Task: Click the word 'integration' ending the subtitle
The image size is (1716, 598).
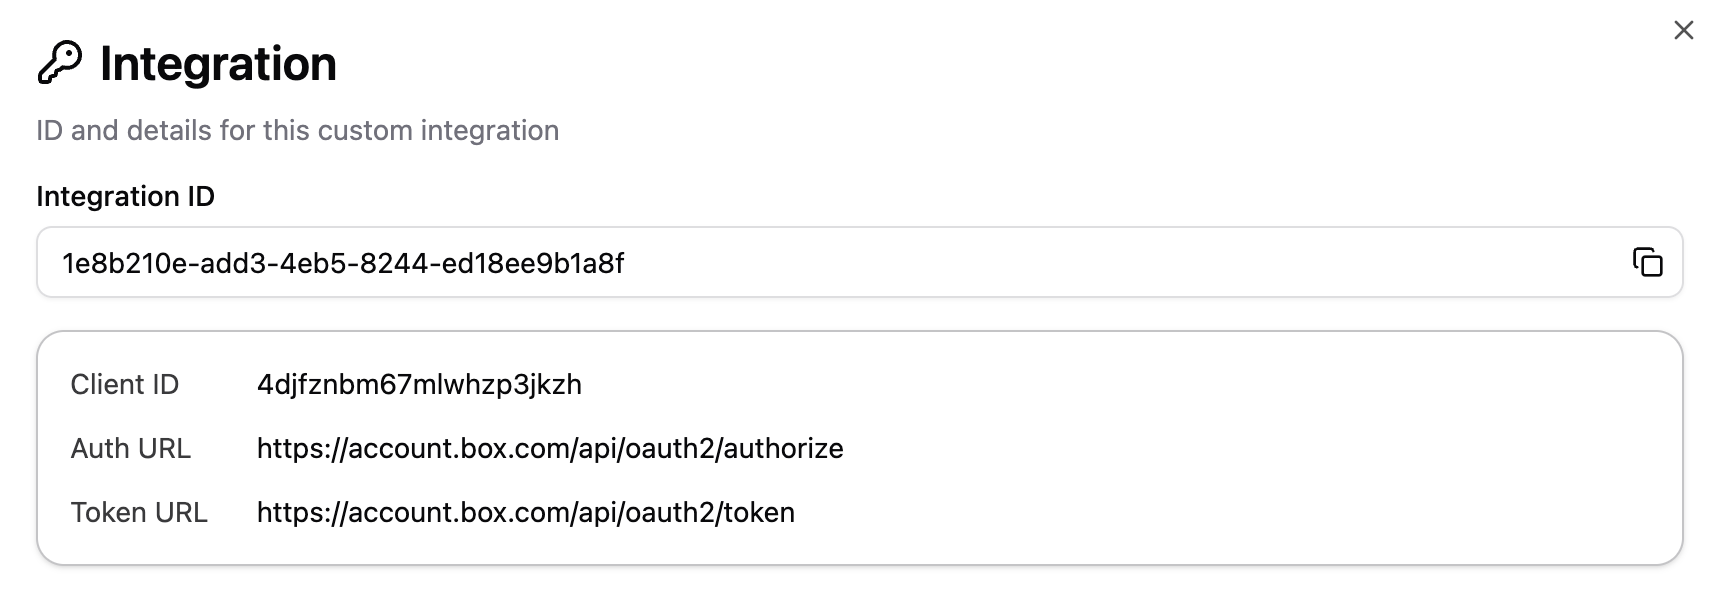Action: click(489, 131)
